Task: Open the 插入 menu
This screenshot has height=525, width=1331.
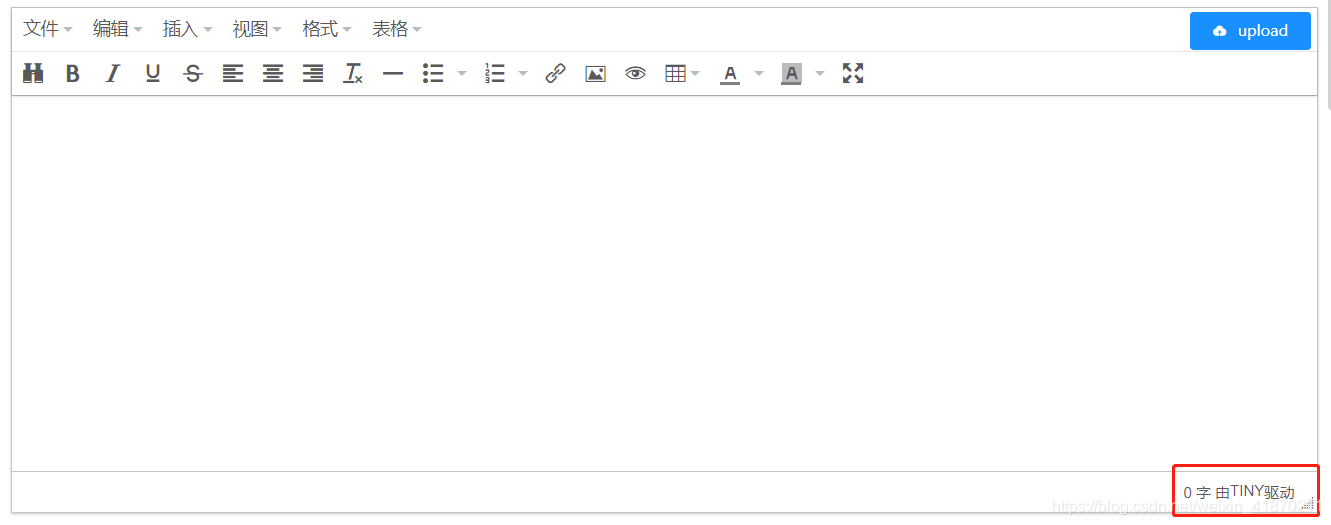Action: (188, 29)
